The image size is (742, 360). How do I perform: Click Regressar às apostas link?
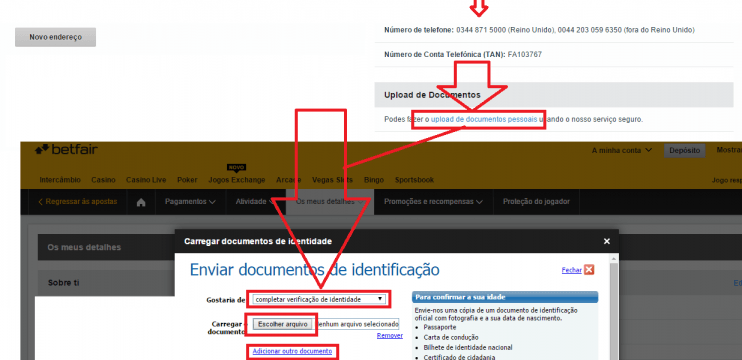tap(78, 202)
